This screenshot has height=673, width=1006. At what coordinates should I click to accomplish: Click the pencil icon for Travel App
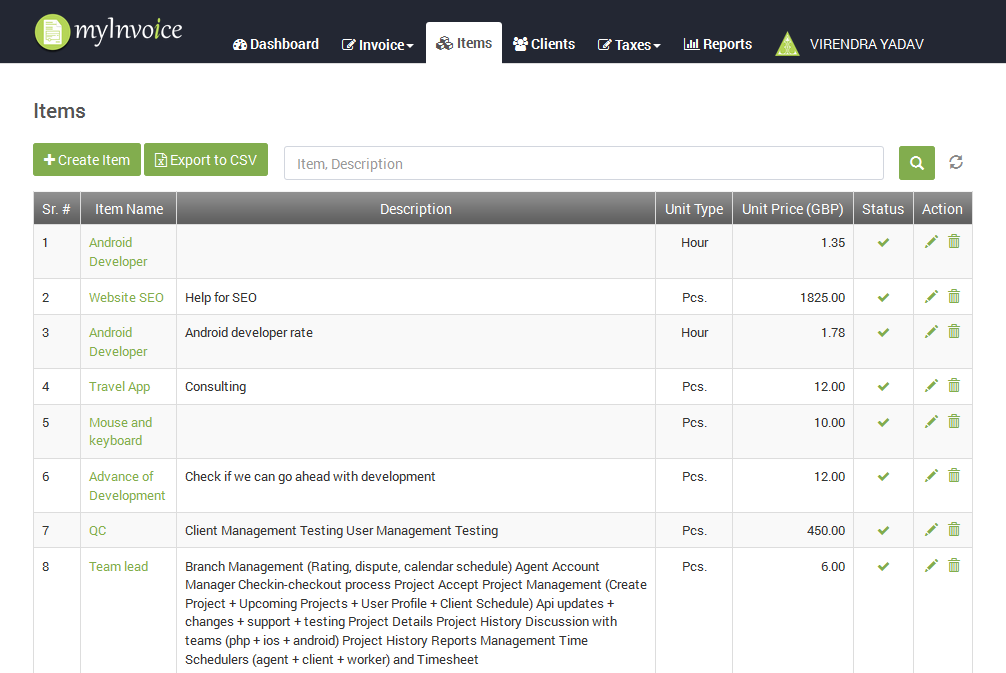pyautogui.click(x=931, y=385)
